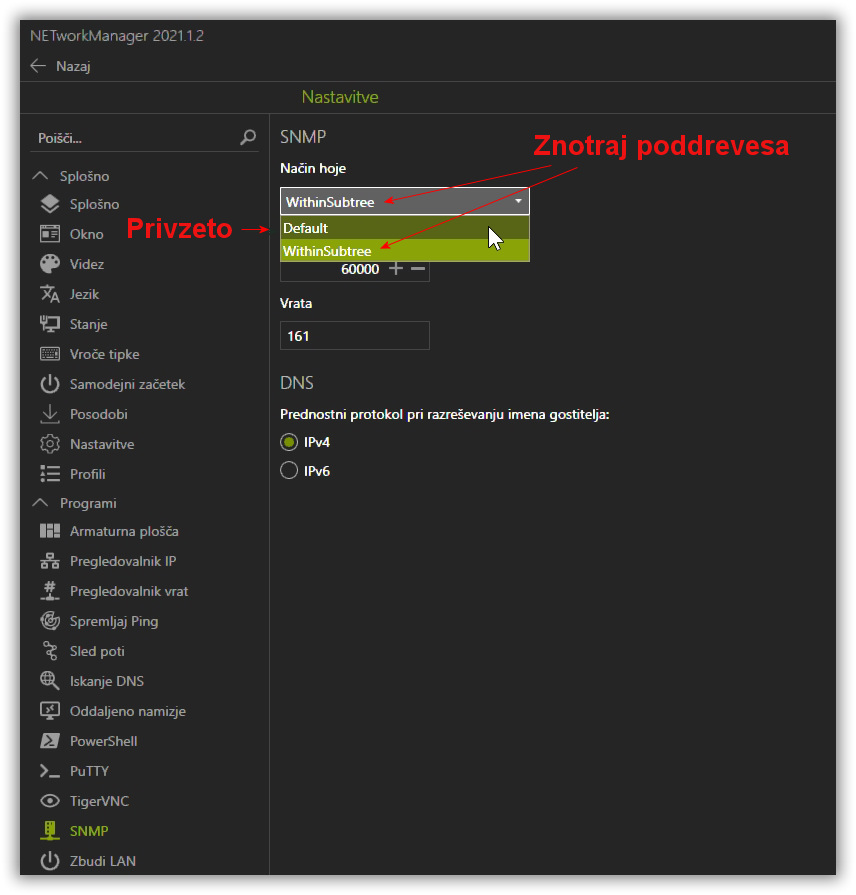Click the Način hoje combo box arrow
Image resolution: width=856 pixels, height=895 pixels.
[518, 201]
